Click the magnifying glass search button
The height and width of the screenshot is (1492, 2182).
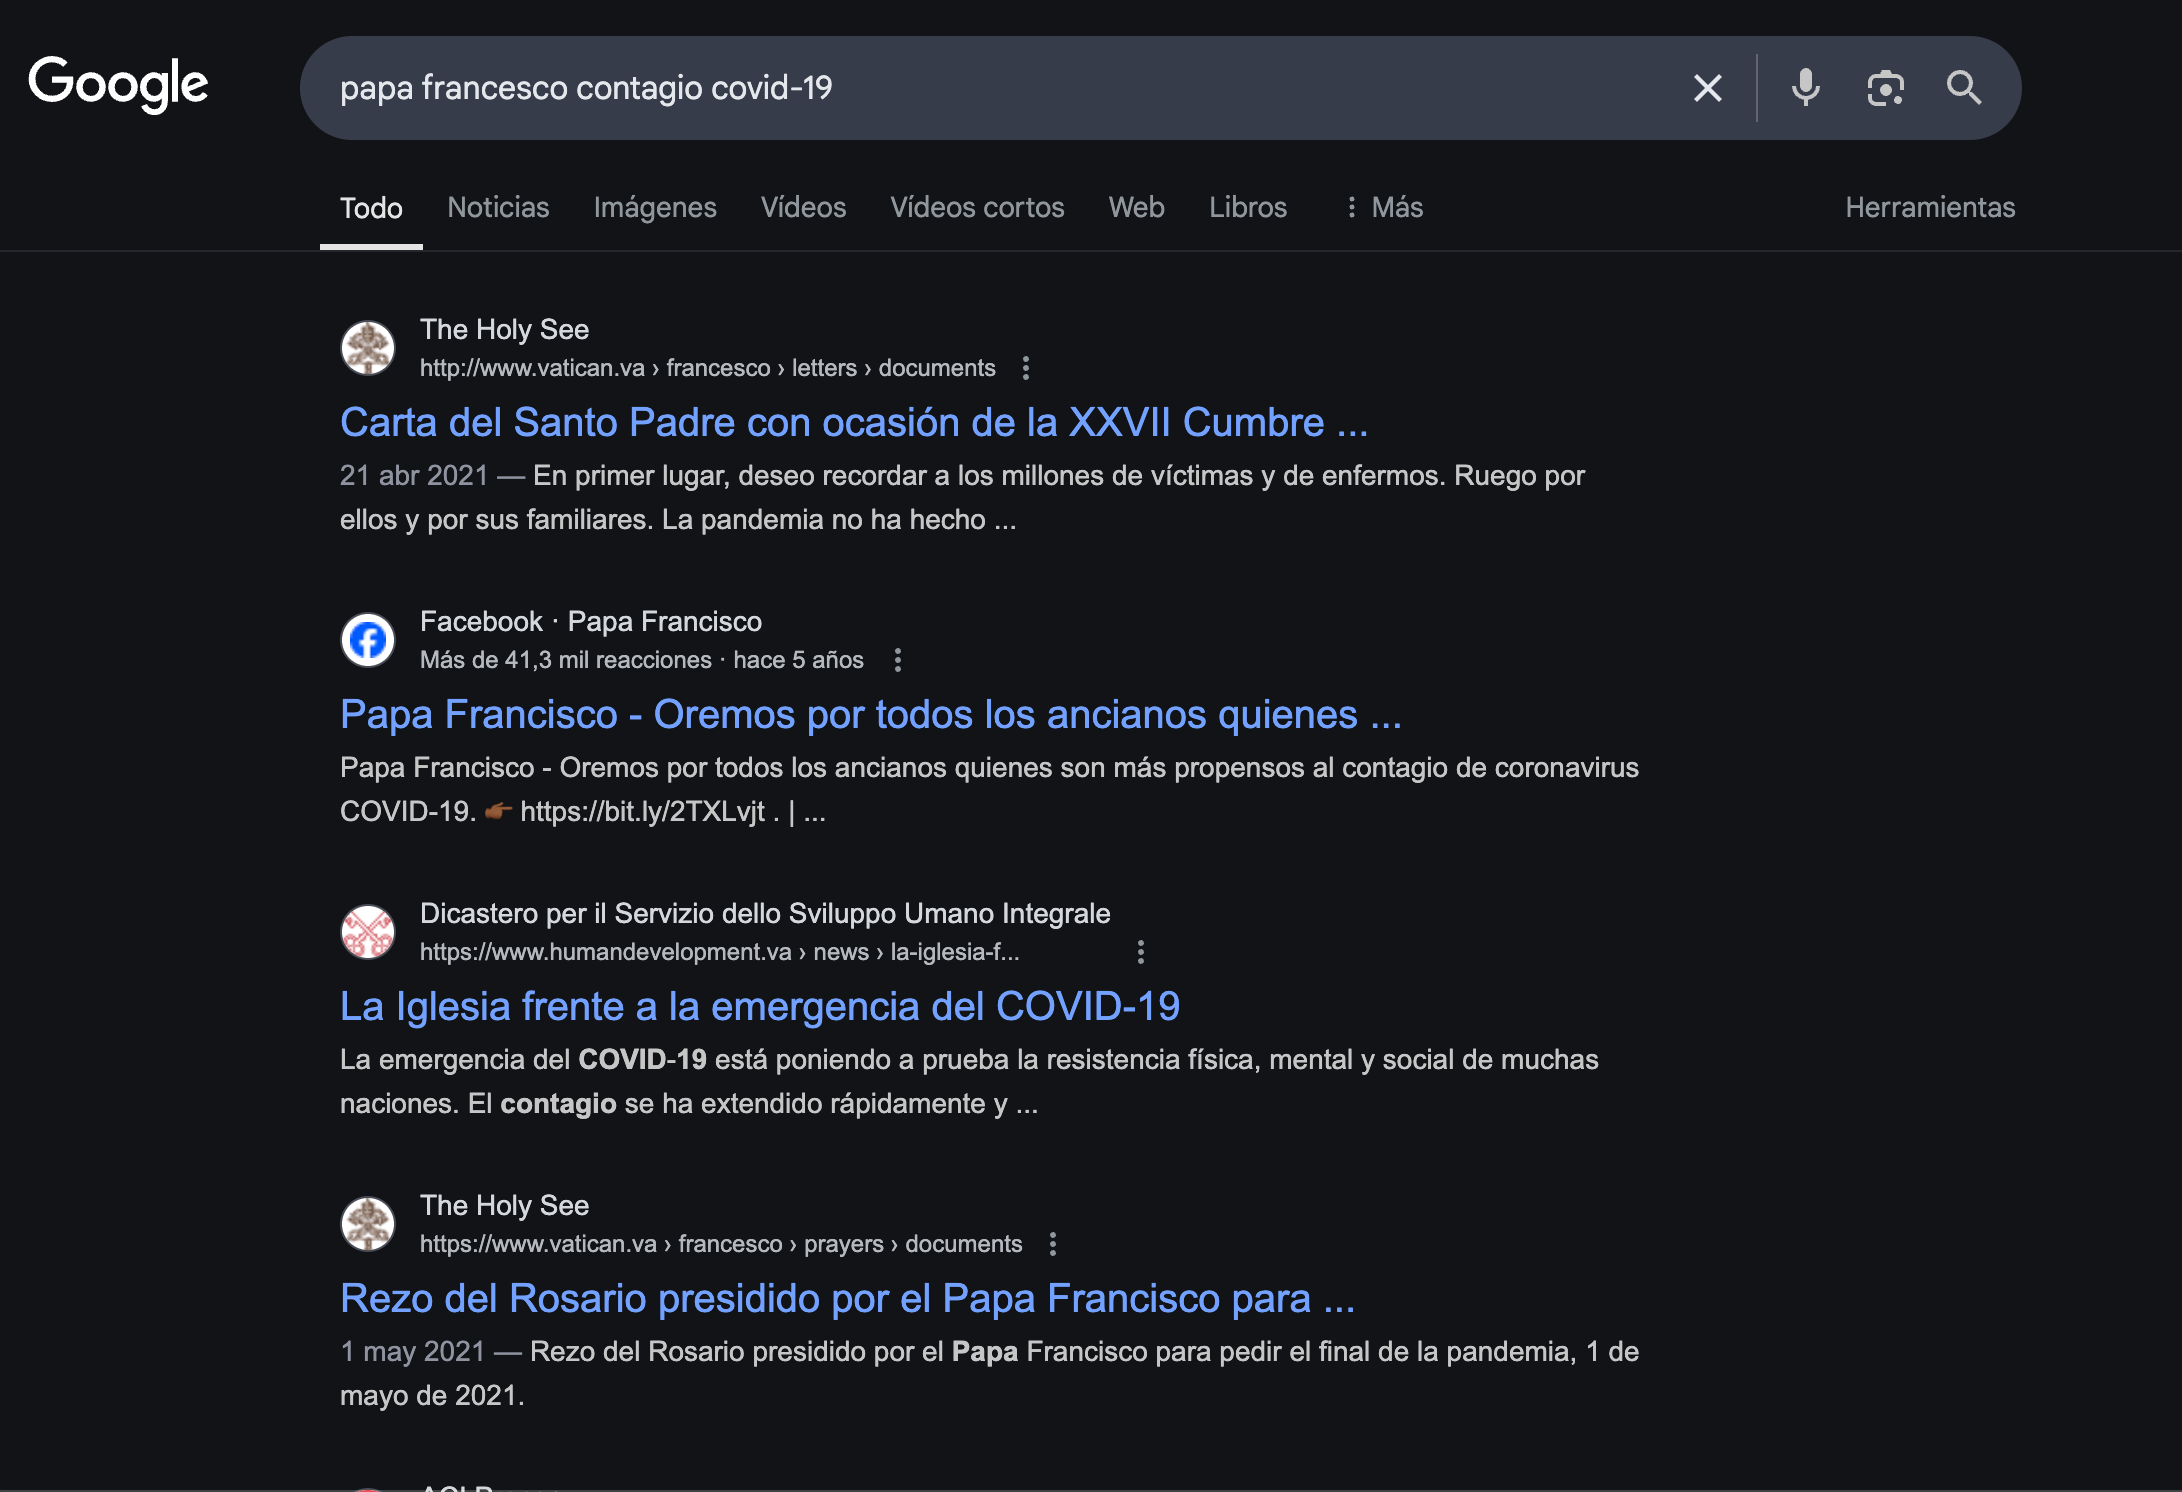pyautogui.click(x=1964, y=88)
